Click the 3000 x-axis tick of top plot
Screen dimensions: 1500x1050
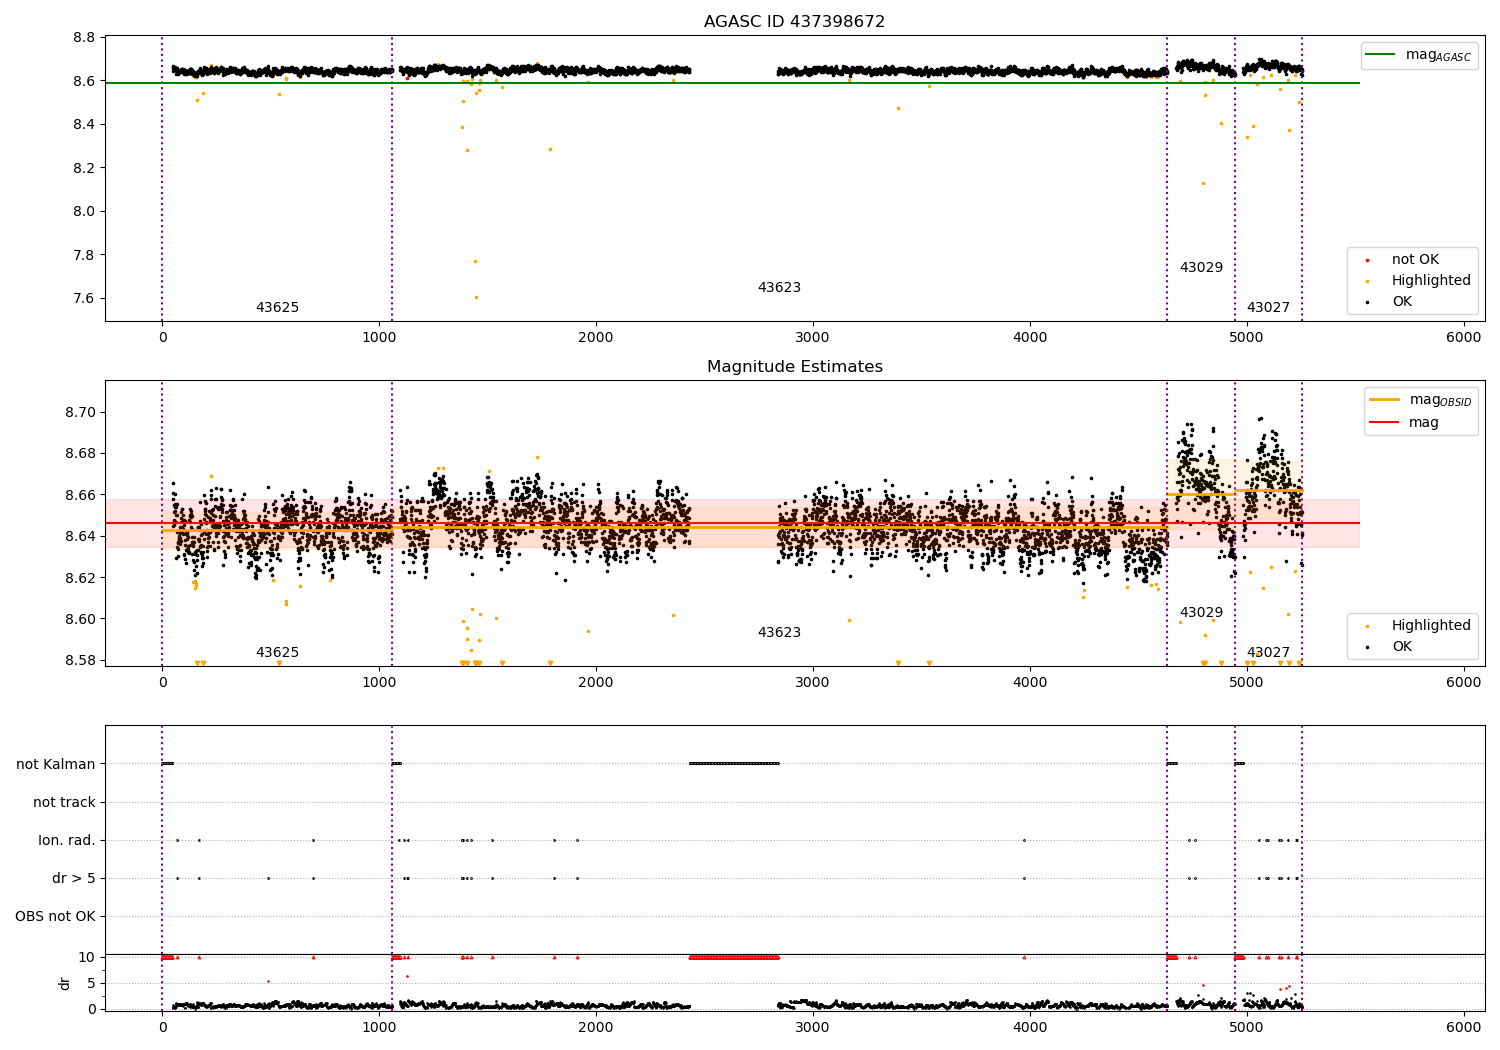coord(812,338)
